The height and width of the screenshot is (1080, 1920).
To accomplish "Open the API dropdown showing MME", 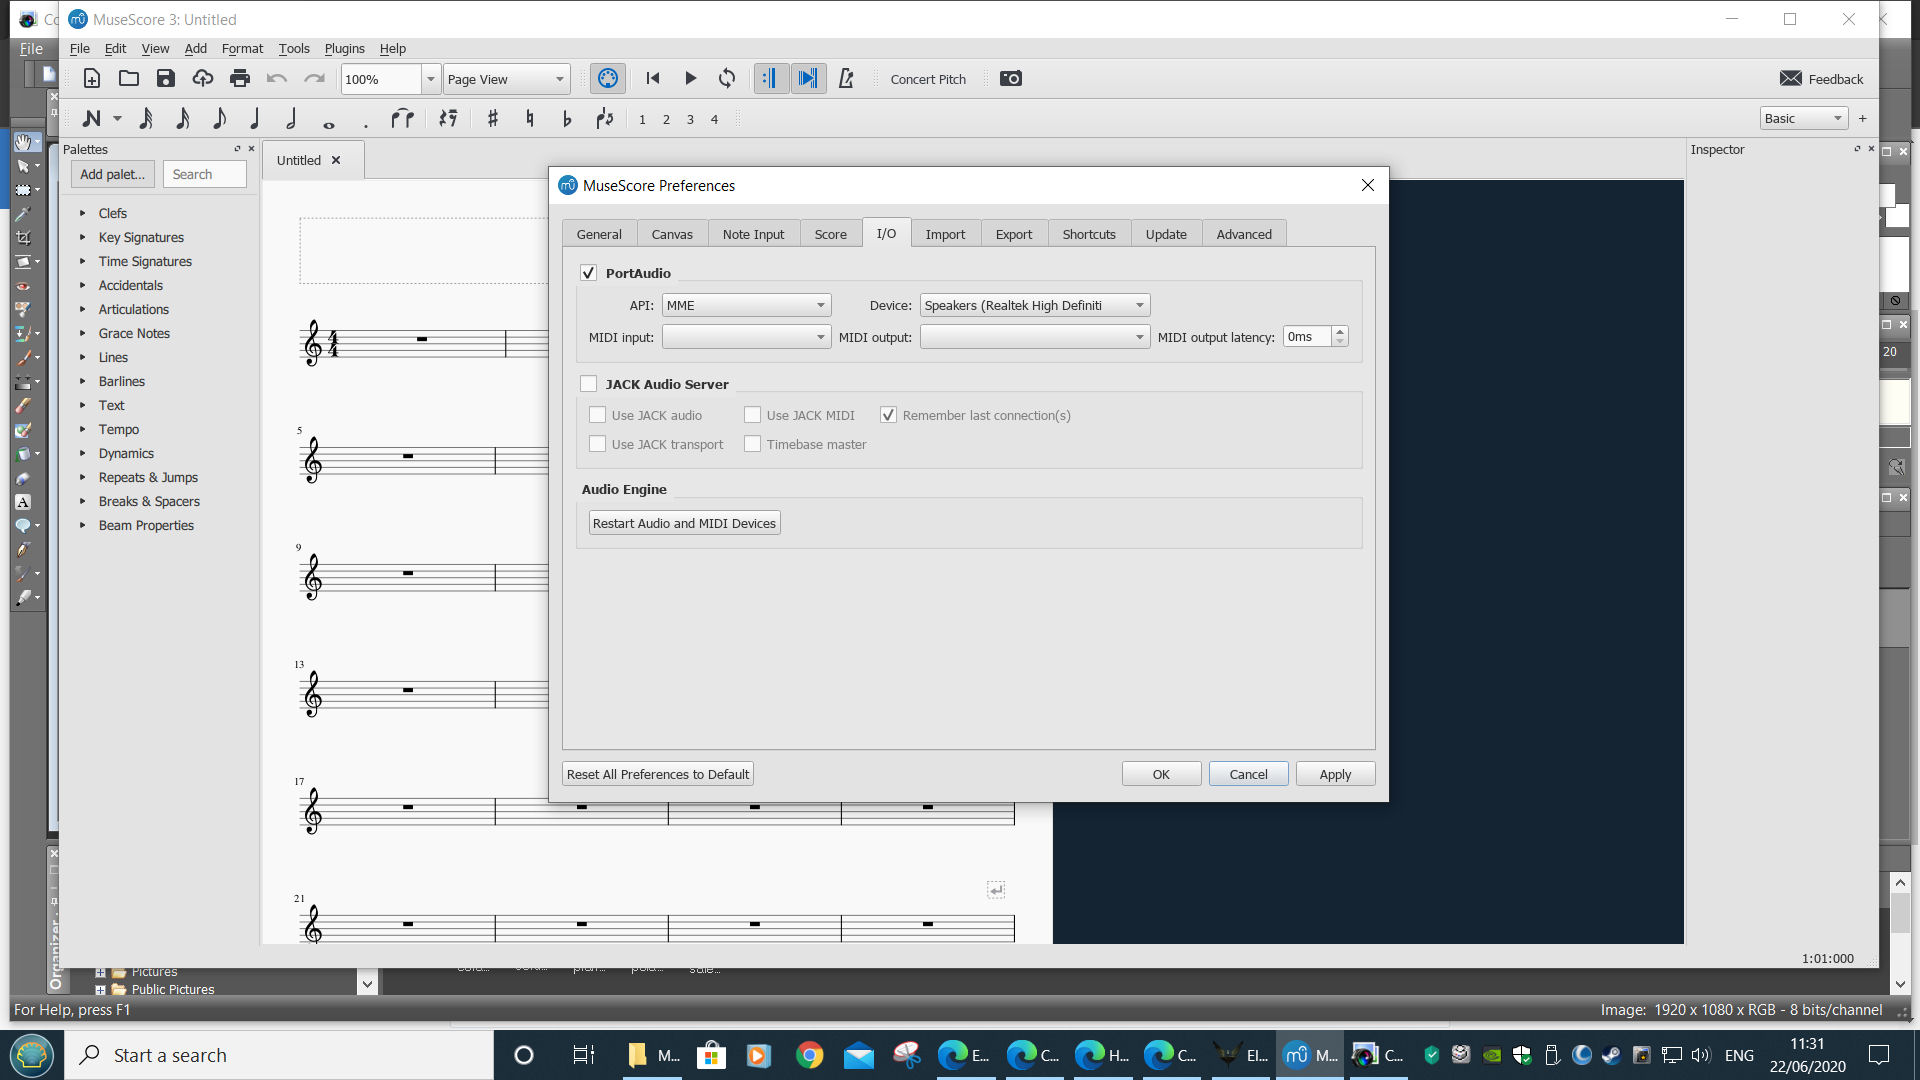I will coord(746,305).
